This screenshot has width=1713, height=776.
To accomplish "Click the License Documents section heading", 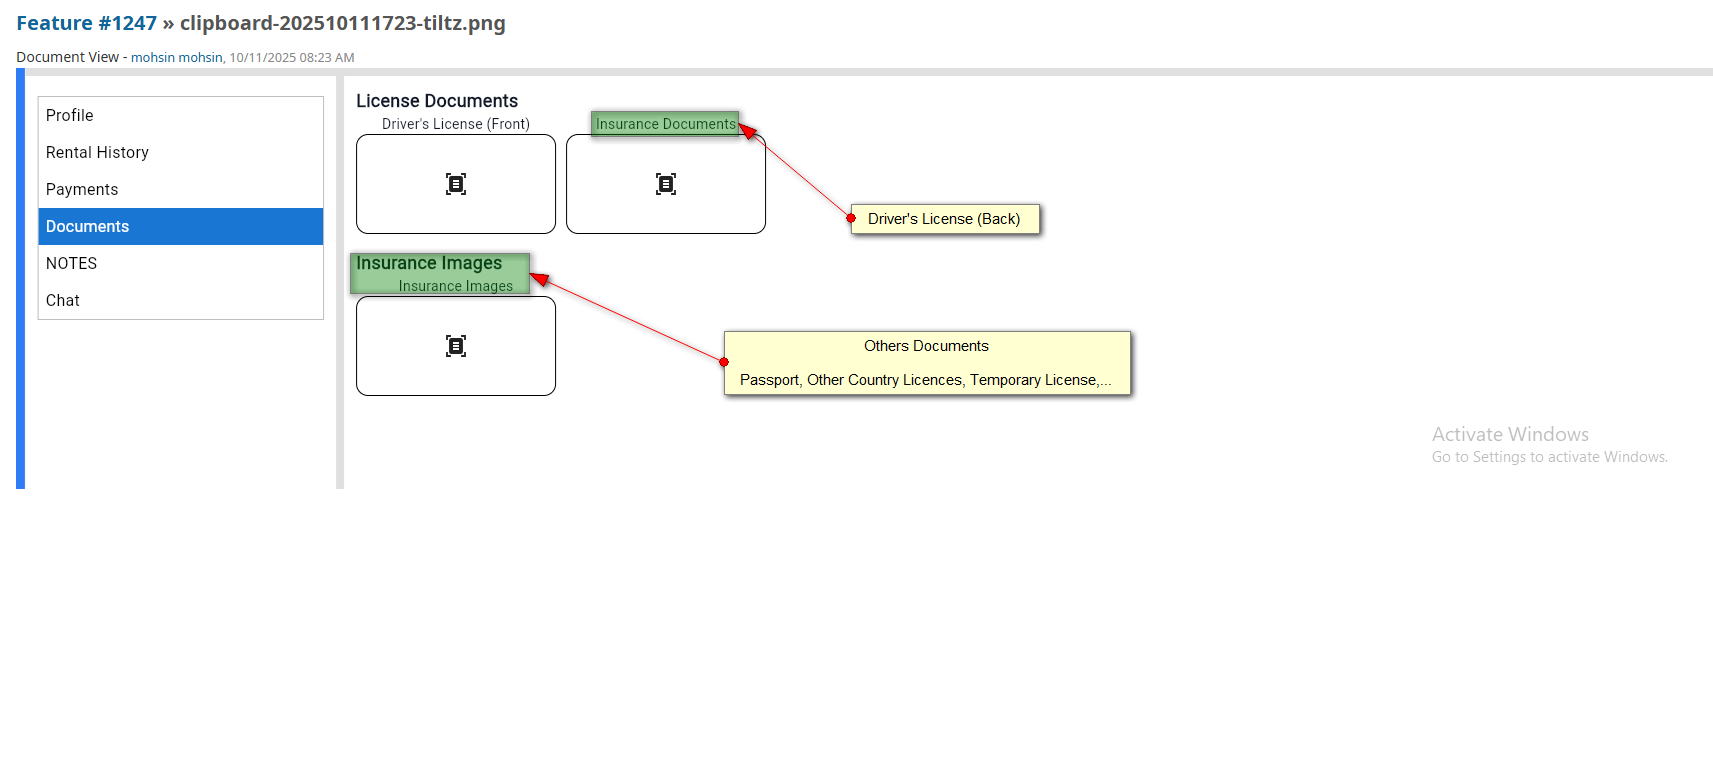I will click(437, 101).
